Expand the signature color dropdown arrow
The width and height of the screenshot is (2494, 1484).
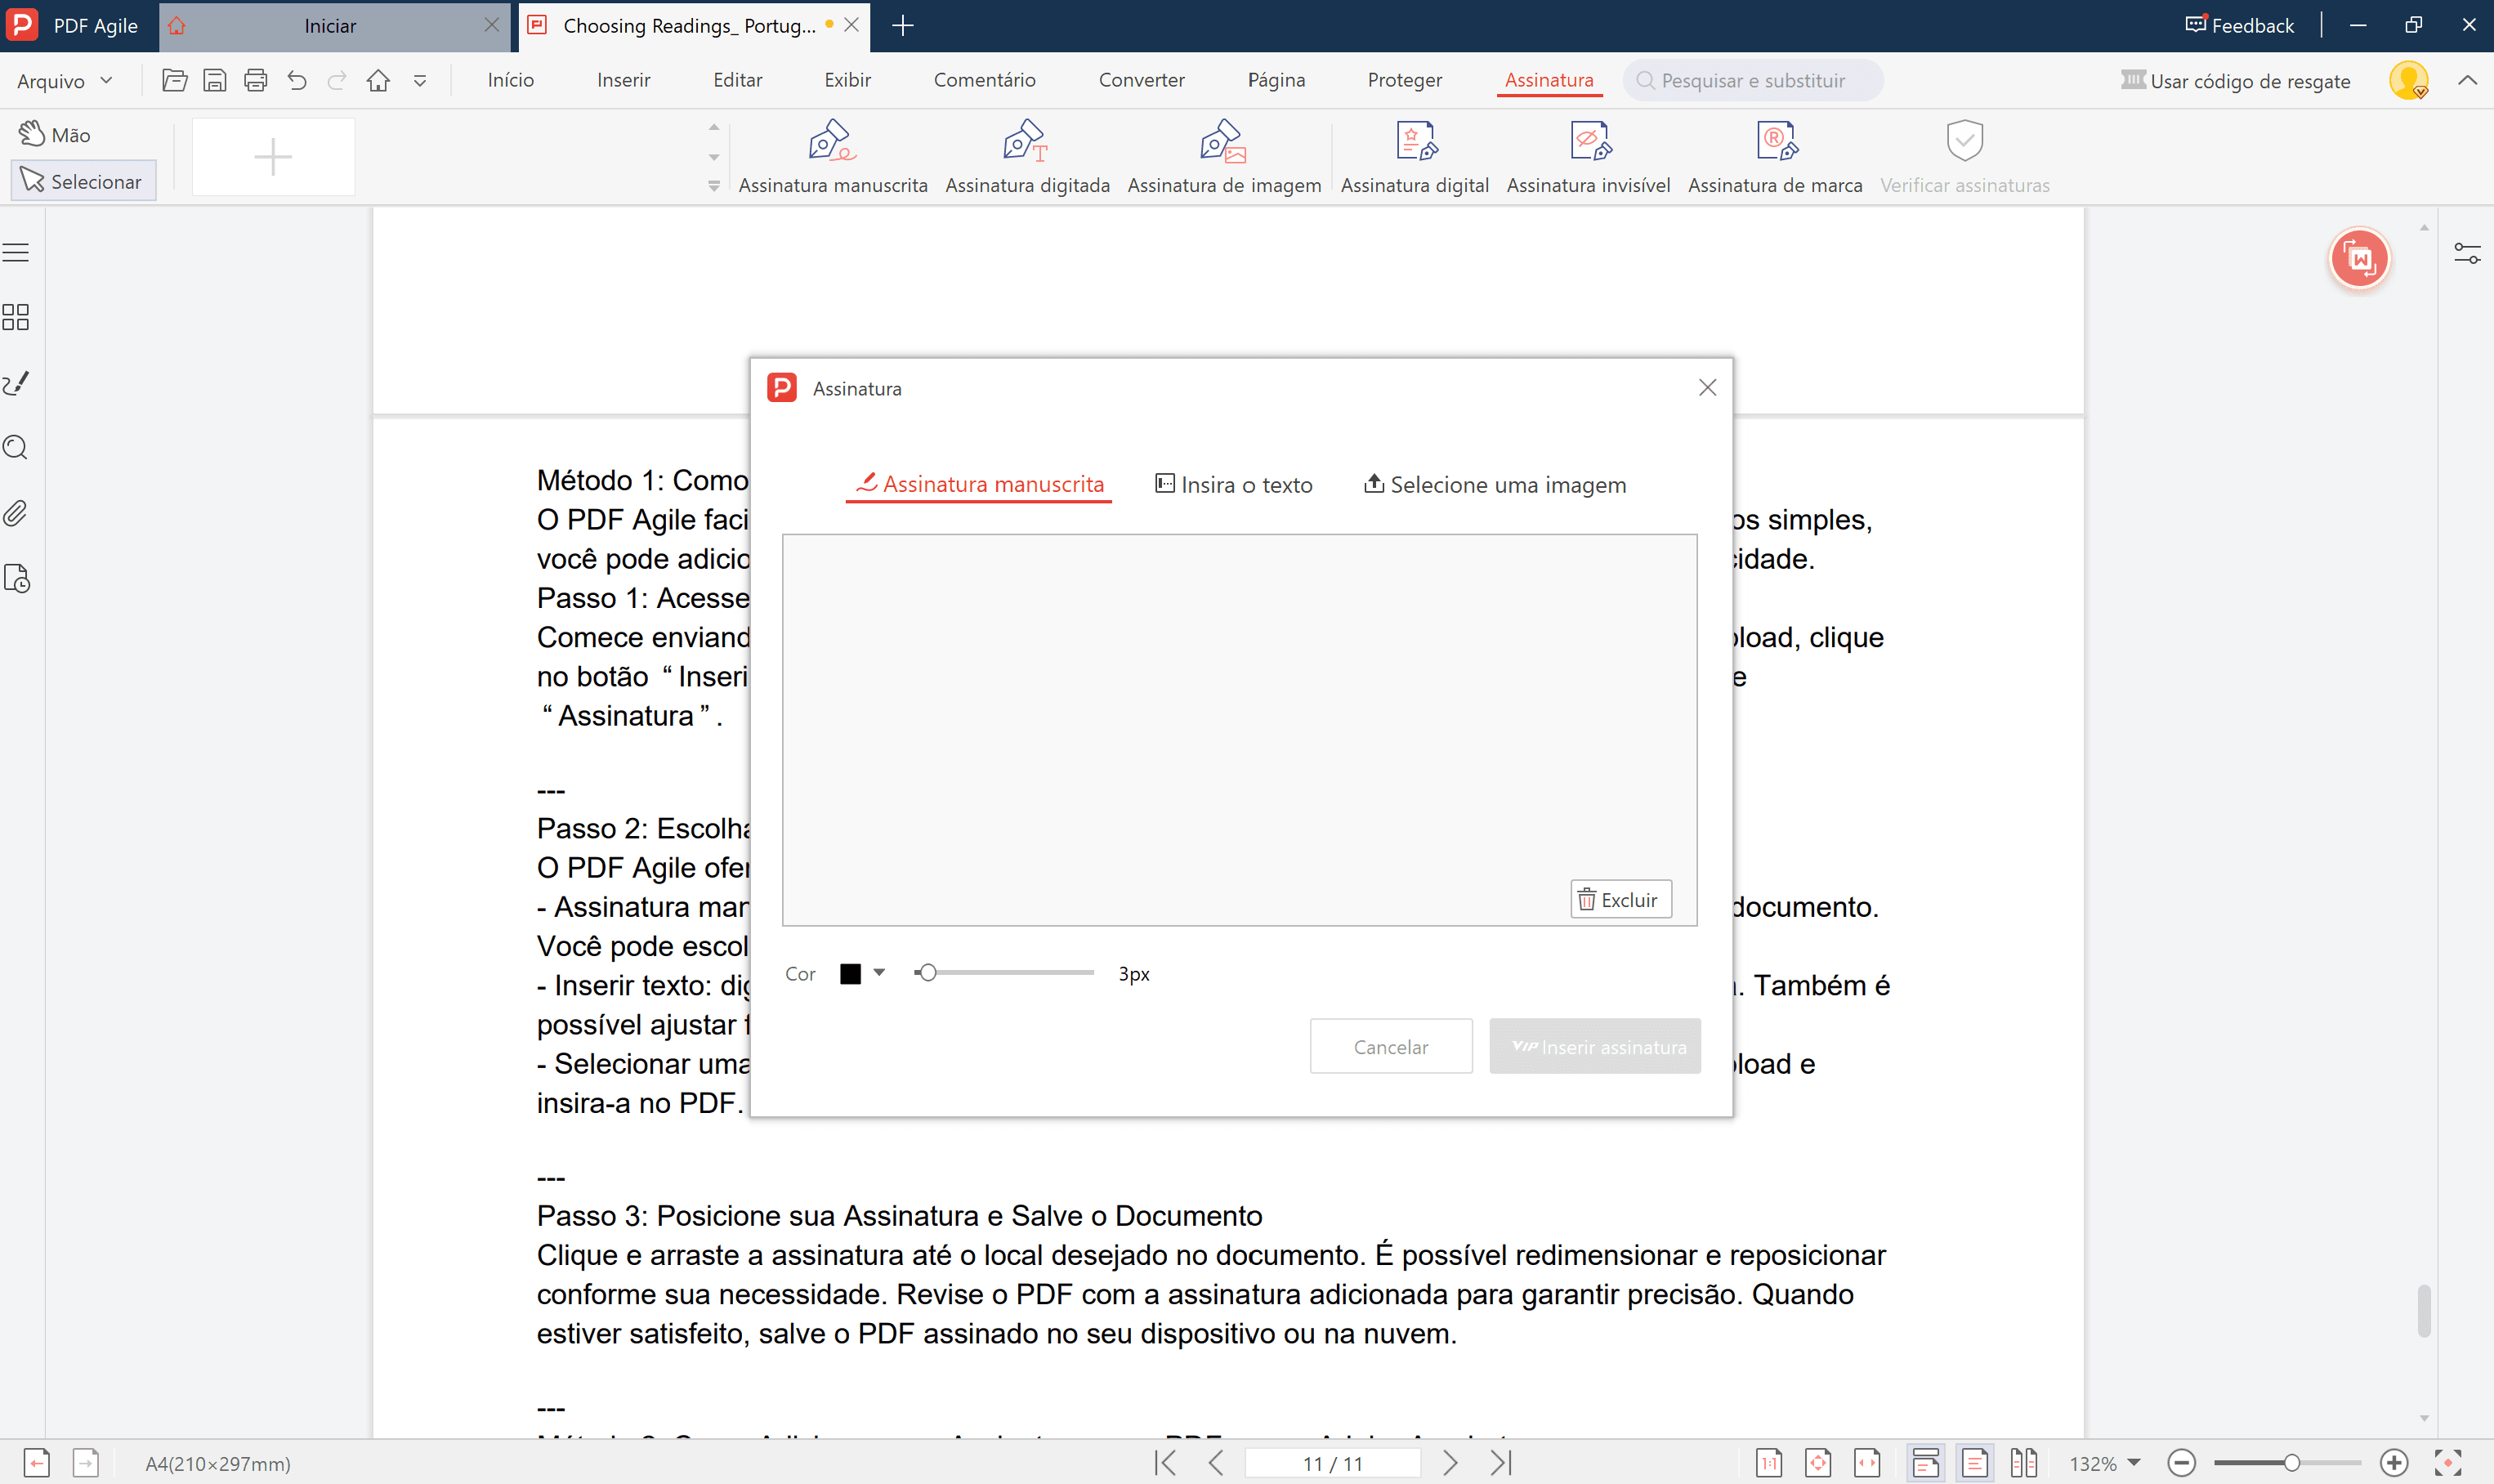click(x=879, y=972)
